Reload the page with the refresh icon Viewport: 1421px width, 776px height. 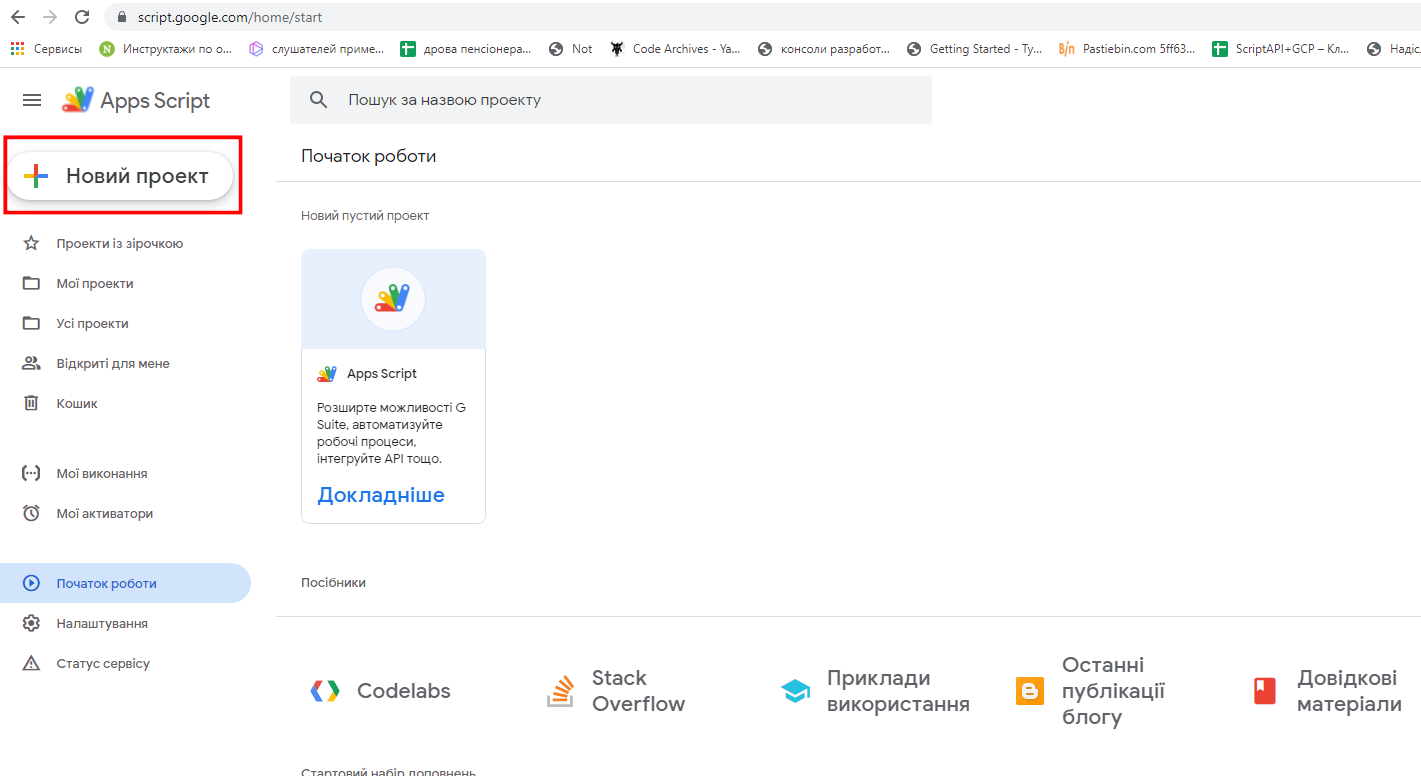pyautogui.click(x=83, y=17)
